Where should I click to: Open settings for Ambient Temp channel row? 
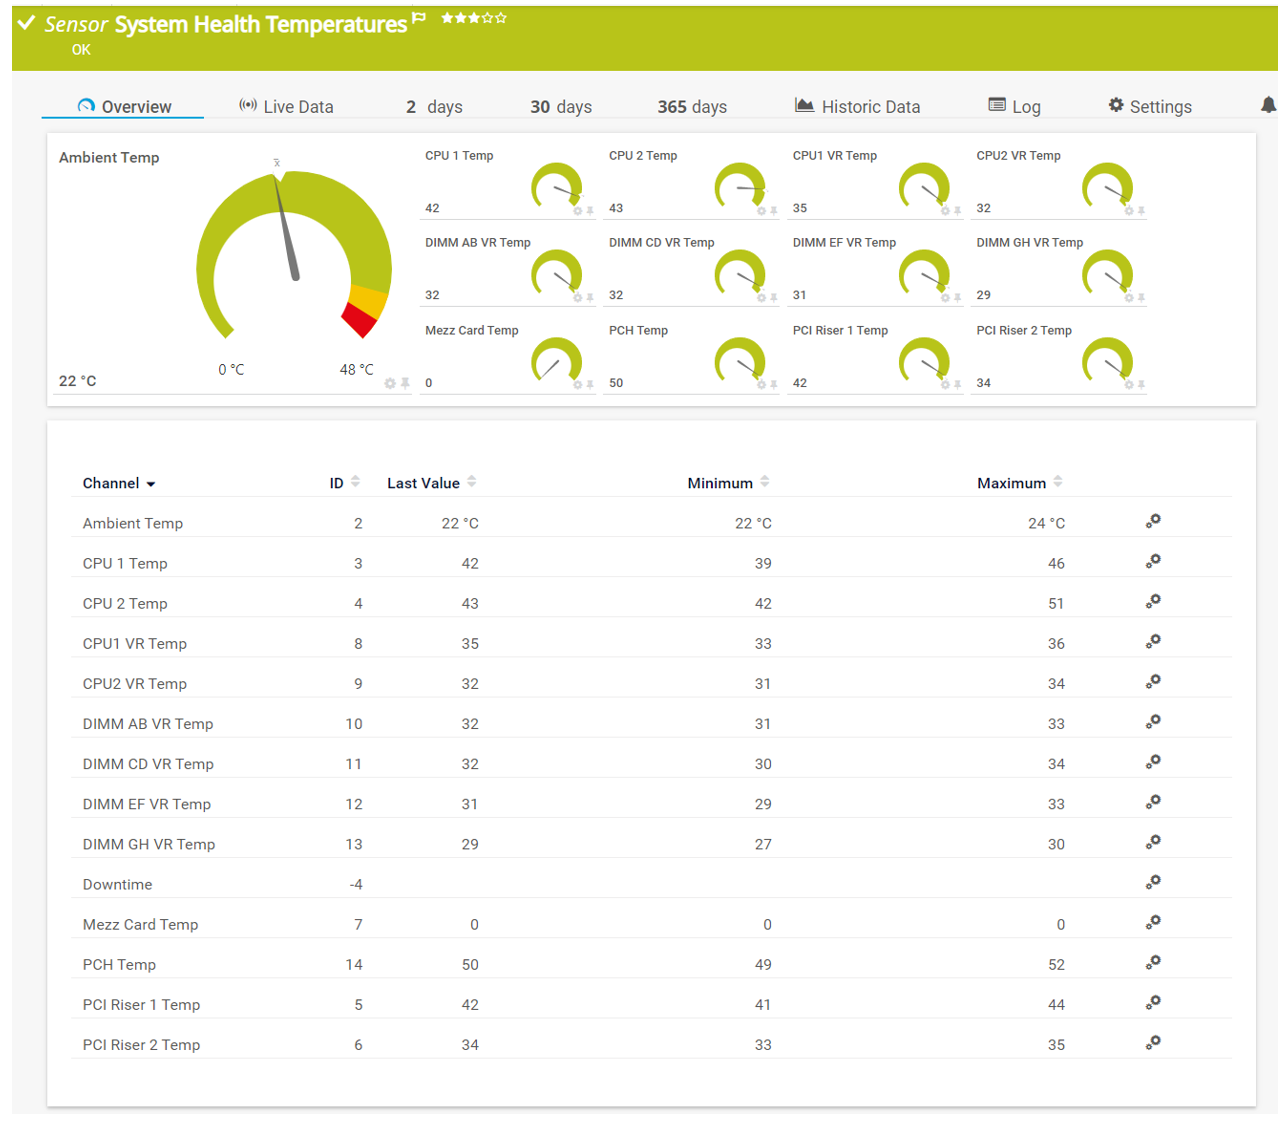coord(1153,521)
